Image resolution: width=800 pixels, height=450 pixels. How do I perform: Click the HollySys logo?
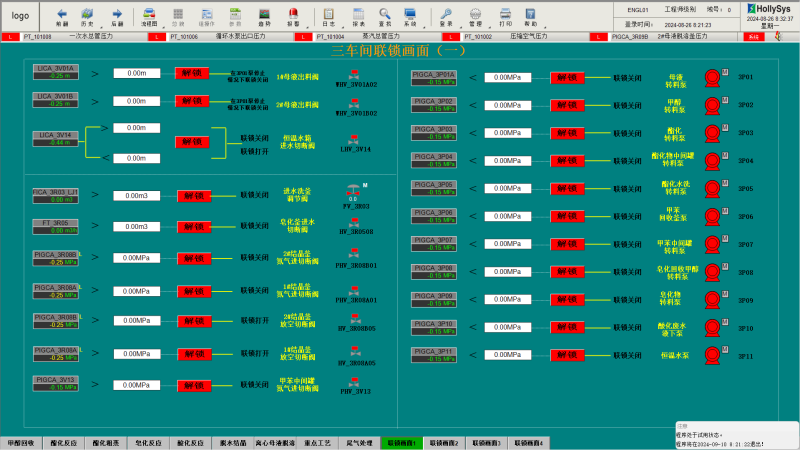769,9
